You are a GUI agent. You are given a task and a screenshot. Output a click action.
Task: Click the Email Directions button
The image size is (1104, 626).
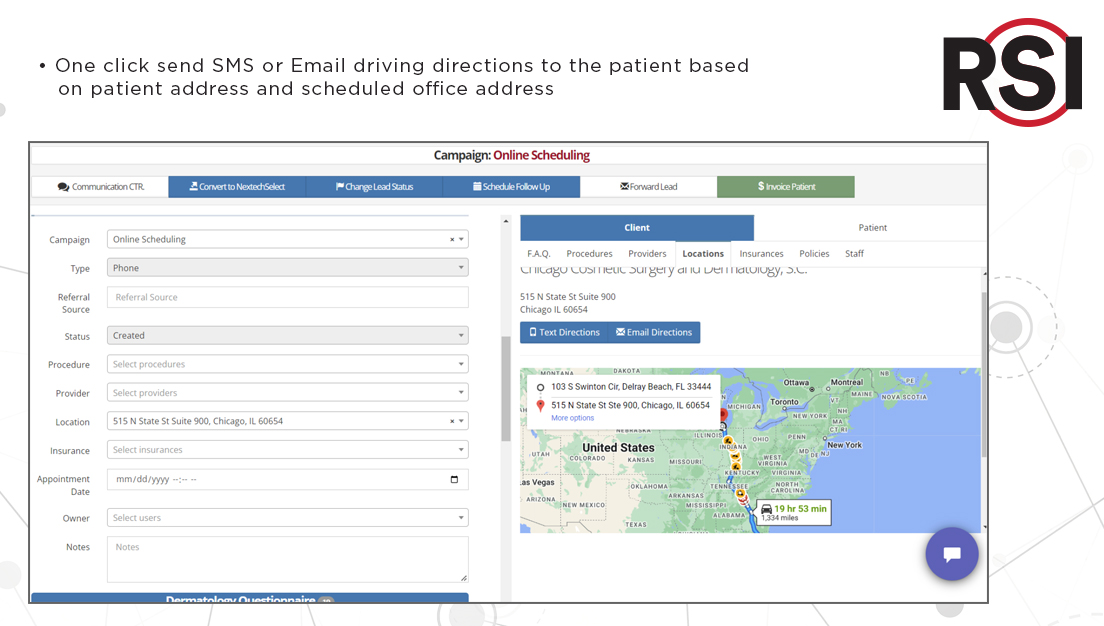click(x=654, y=332)
